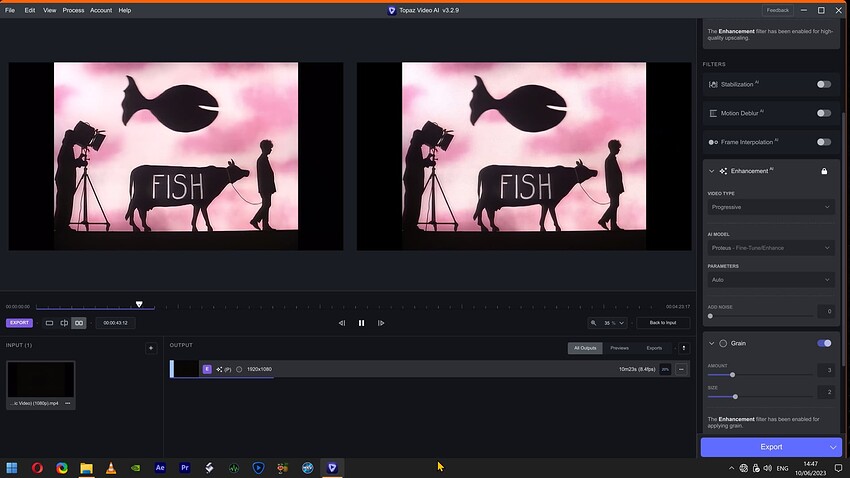Disable the Grain filter toggle
Image resolution: width=850 pixels, height=478 pixels.
point(823,343)
